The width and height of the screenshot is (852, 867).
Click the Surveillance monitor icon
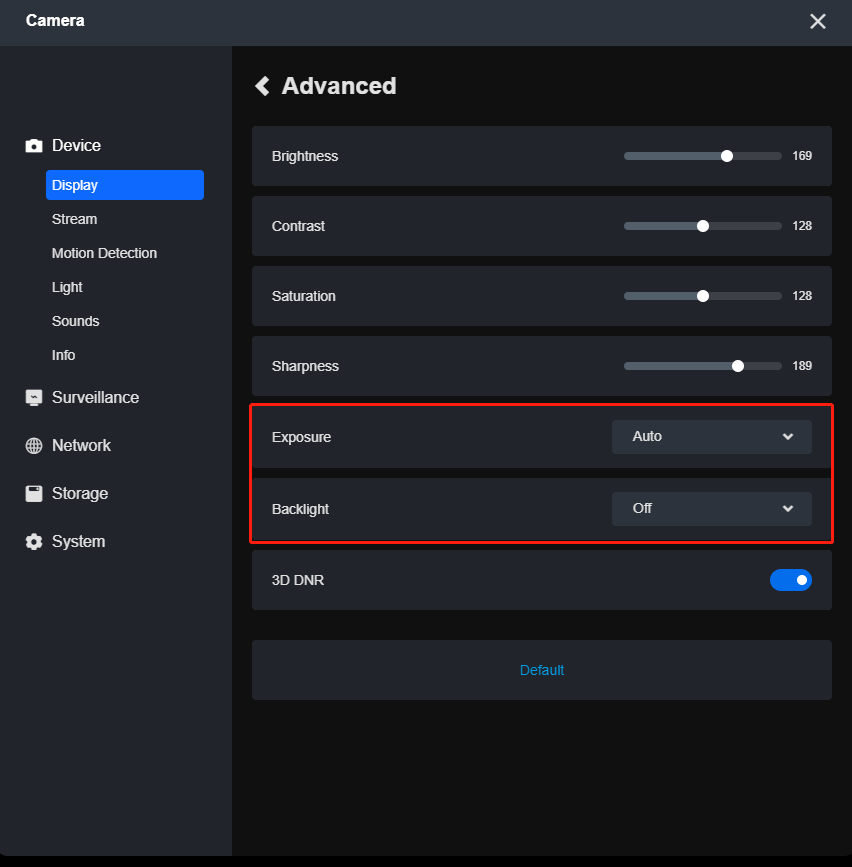coord(34,398)
